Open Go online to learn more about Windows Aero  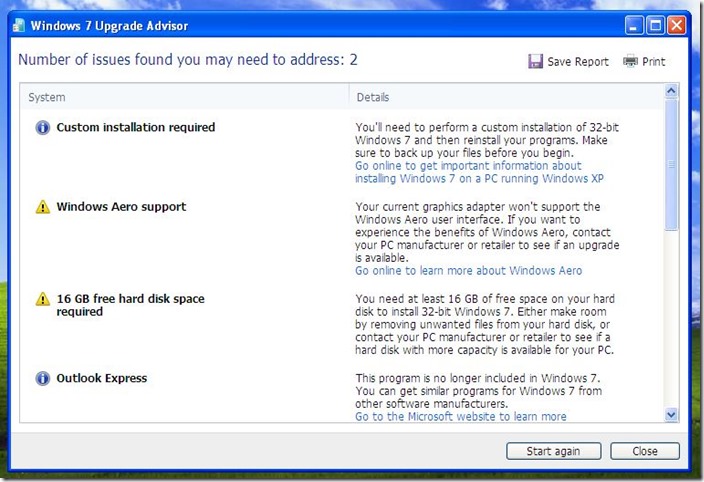pos(468,271)
